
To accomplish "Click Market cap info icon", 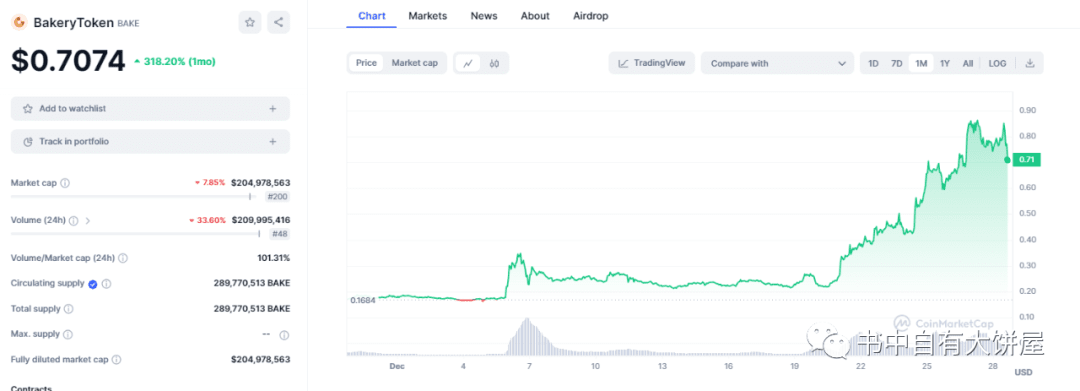I will coord(65,183).
